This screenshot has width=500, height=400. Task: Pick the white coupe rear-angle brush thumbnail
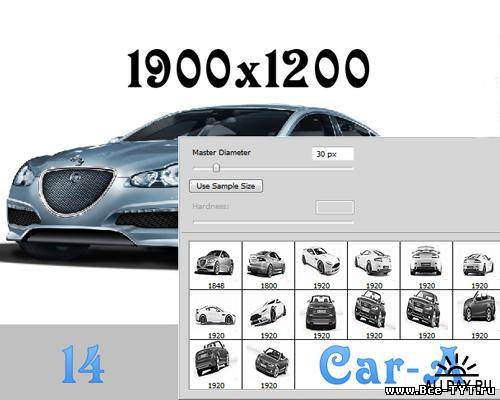pos(374,265)
